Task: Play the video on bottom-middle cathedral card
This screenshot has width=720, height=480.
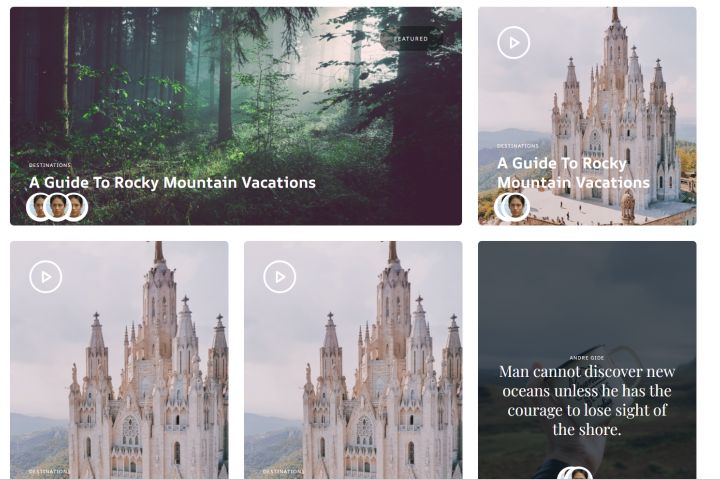Action: coord(280,277)
